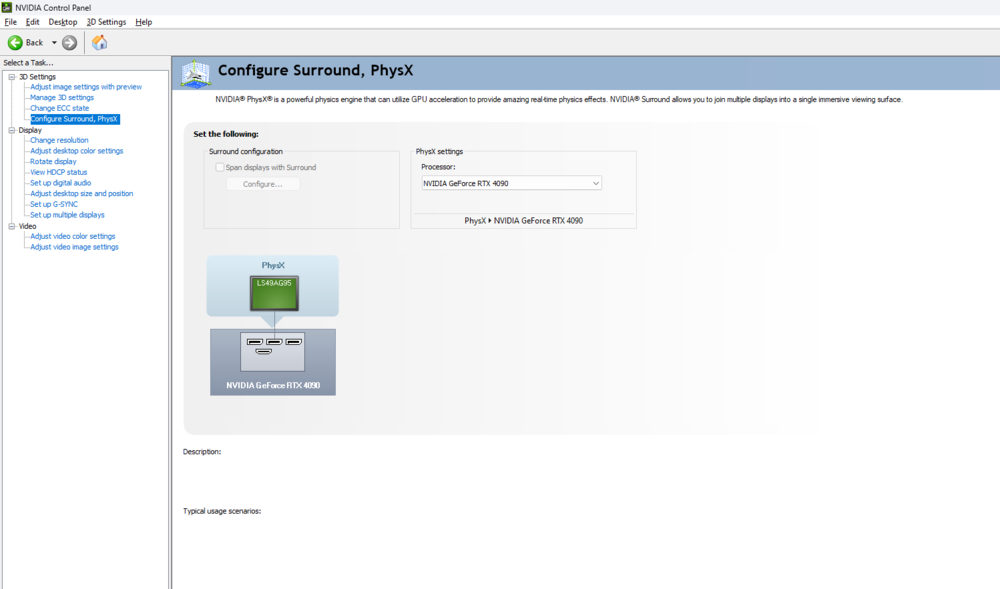Click the NVIDIA Control Panel title icon
Viewport: 1000px width, 589px height.
[x=6, y=8]
